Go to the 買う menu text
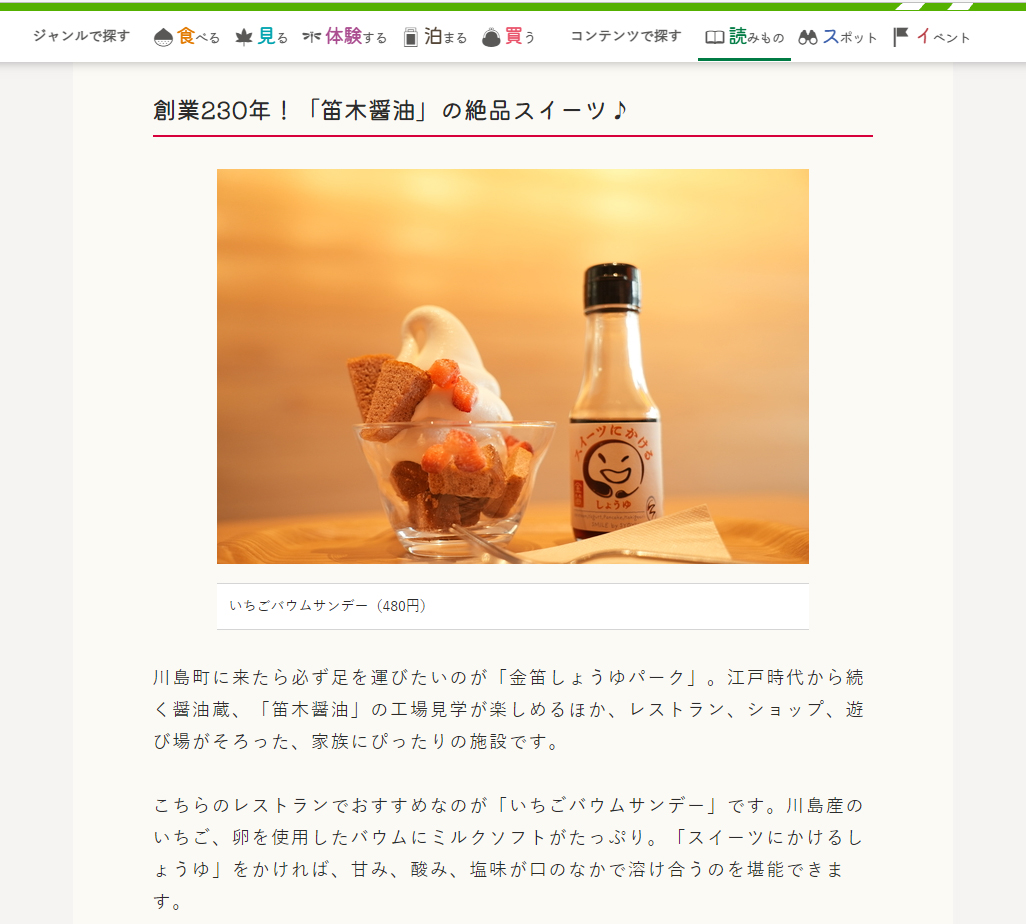The width and height of the screenshot is (1026, 924). click(520, 36)
